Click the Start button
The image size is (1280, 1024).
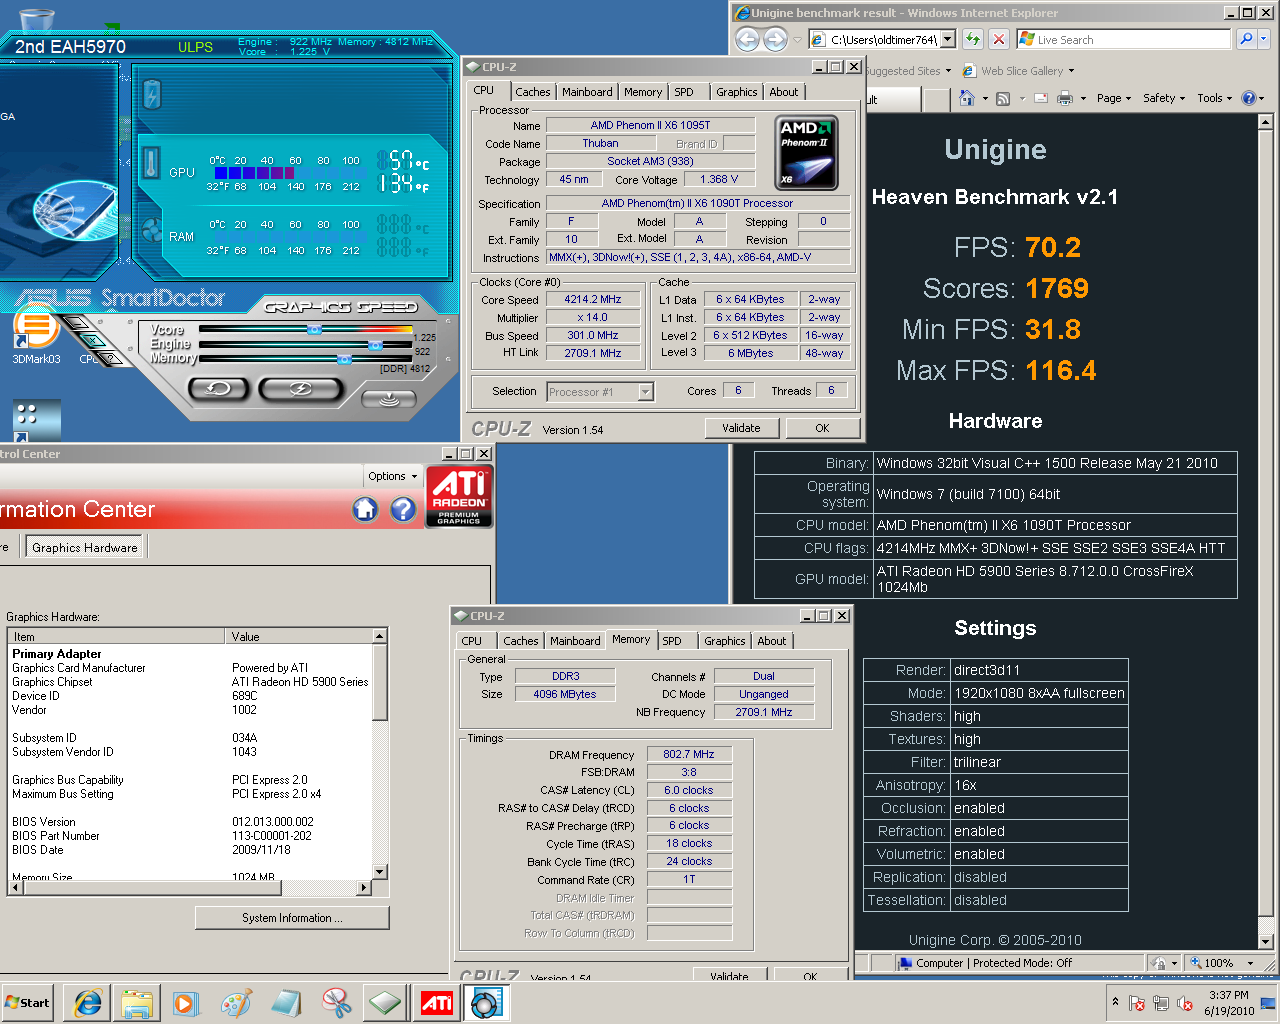[x=28, y=1003]
